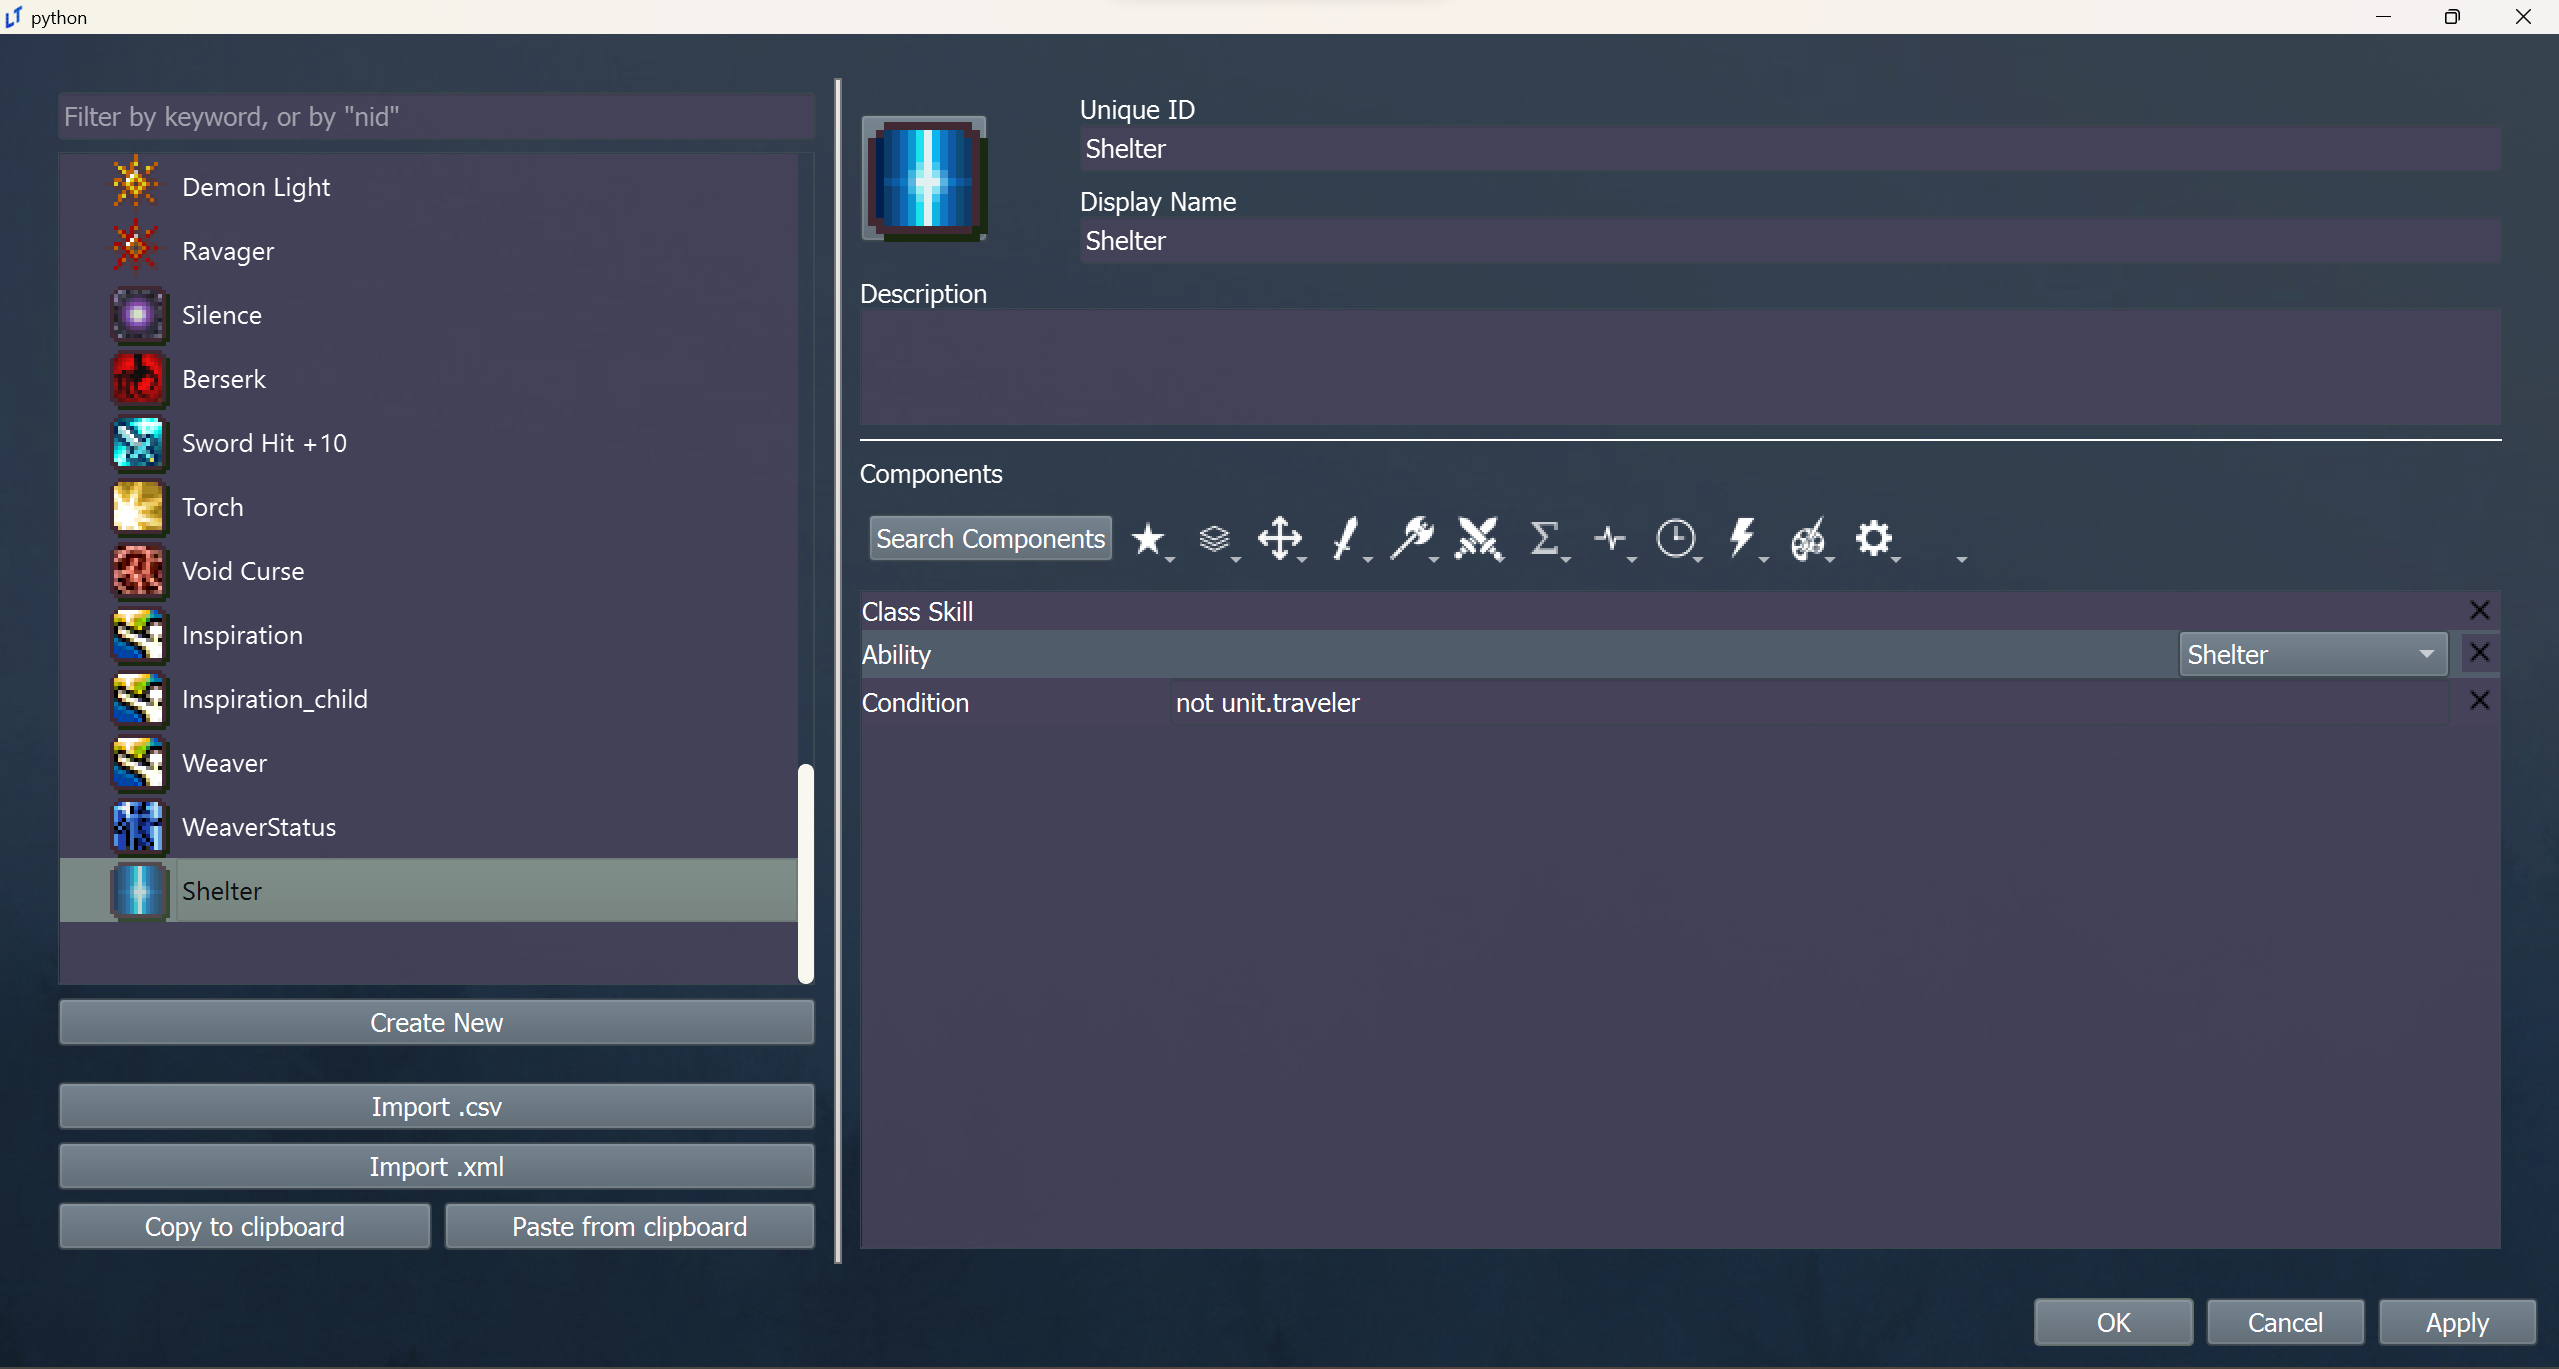Select the Berserk list row text

click(224, 379)
